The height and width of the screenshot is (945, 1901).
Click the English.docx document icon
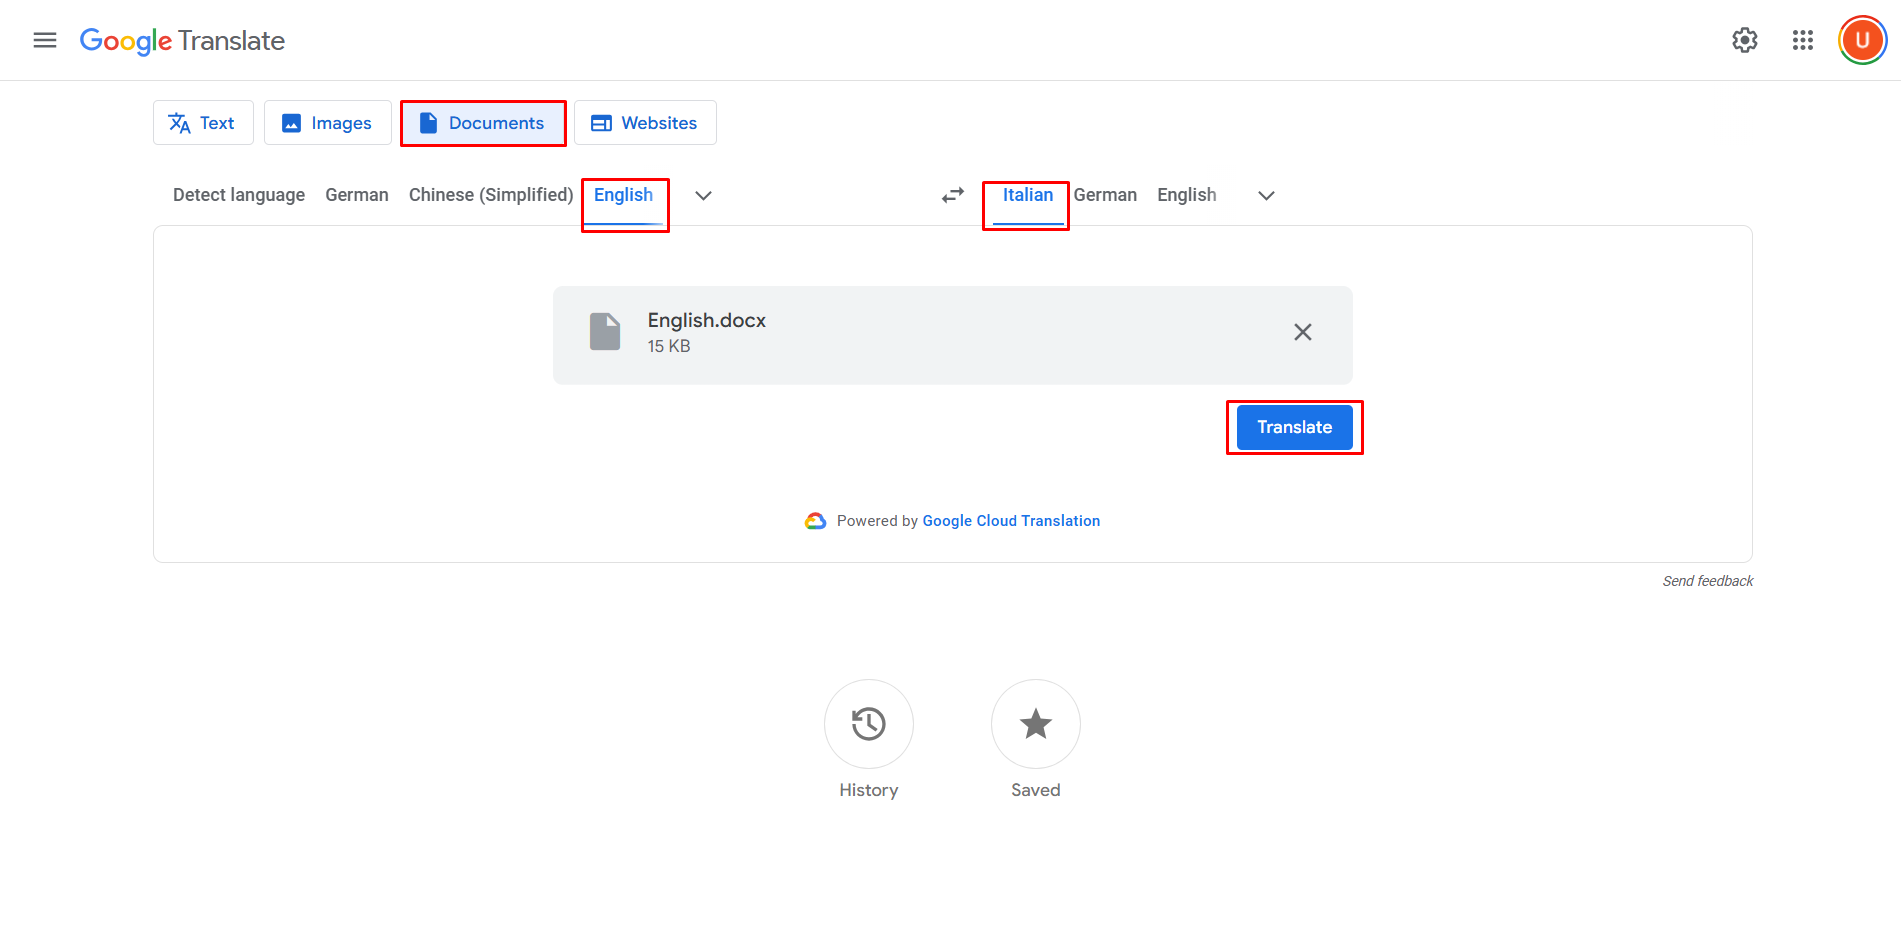(605, 331)
